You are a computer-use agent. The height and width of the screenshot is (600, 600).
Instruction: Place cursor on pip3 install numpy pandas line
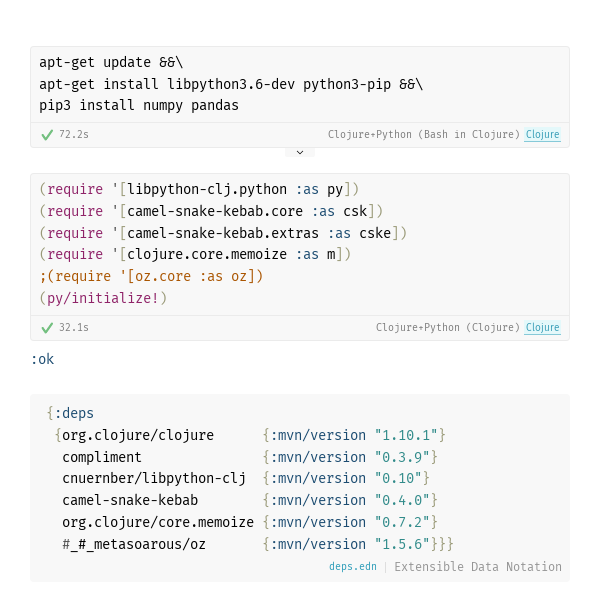[x=139, y=106]
